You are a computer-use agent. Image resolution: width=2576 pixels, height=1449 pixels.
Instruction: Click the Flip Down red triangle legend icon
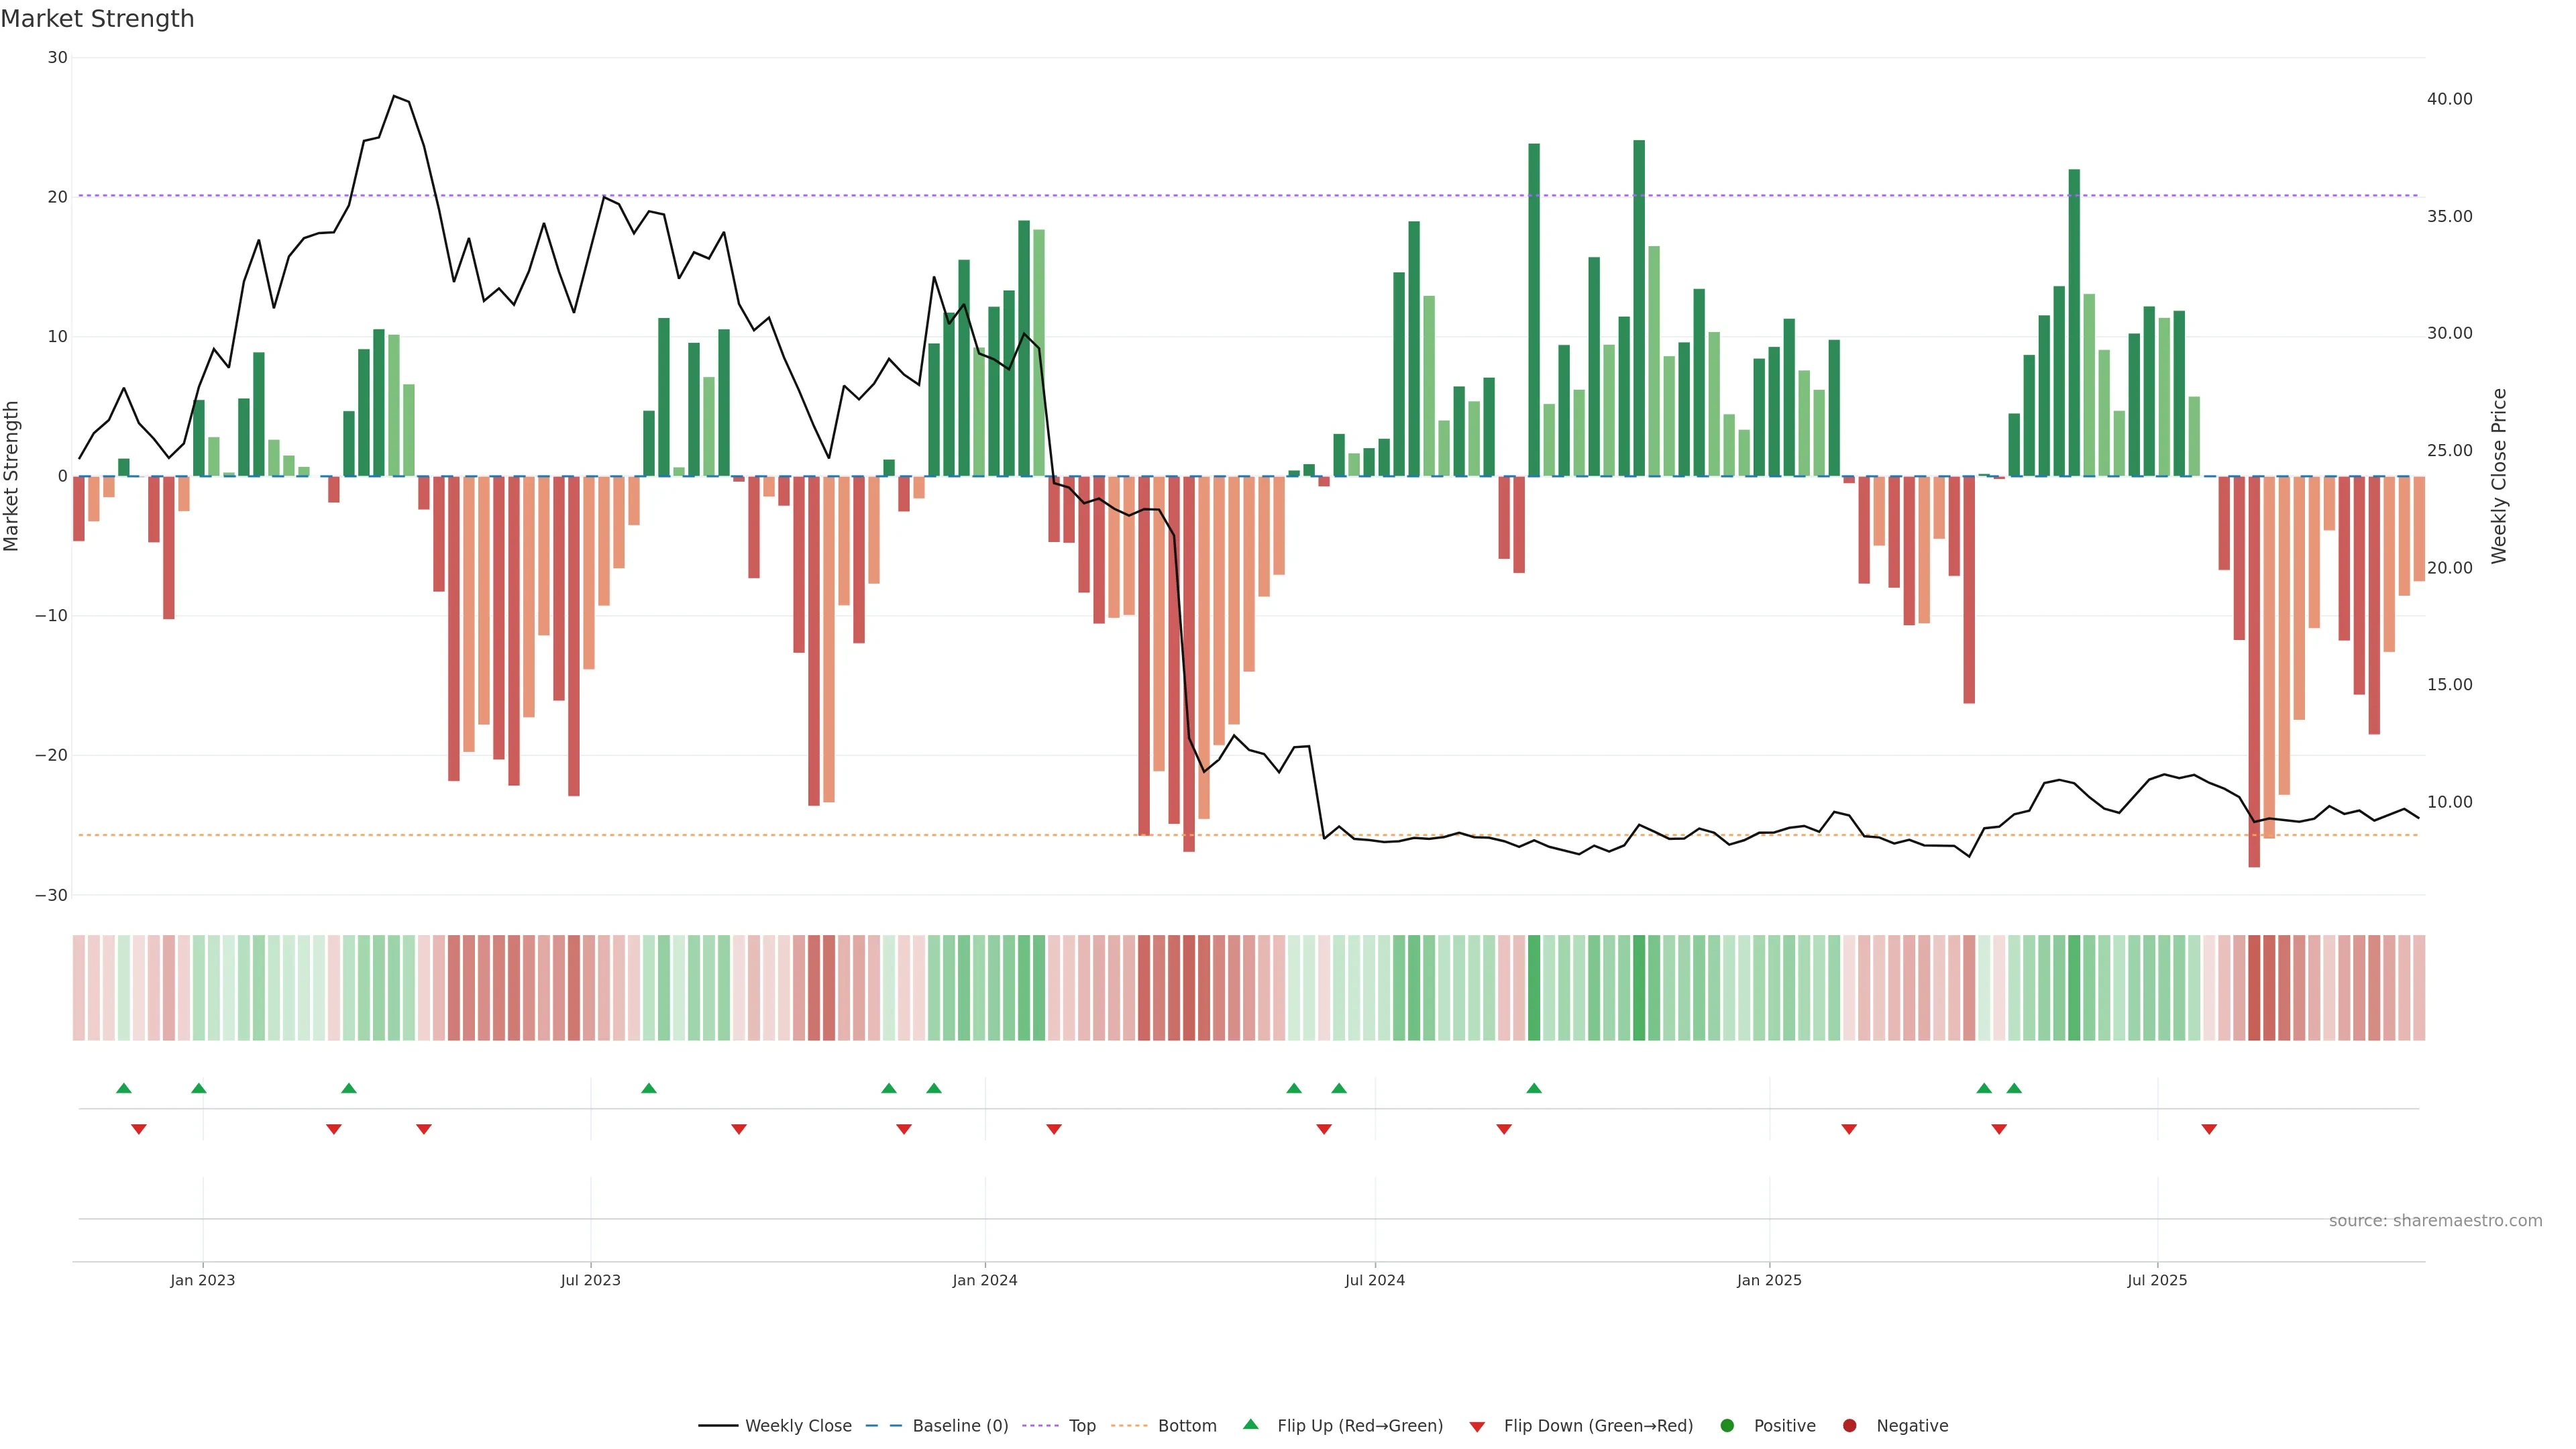click(x=1477, y=1427)
